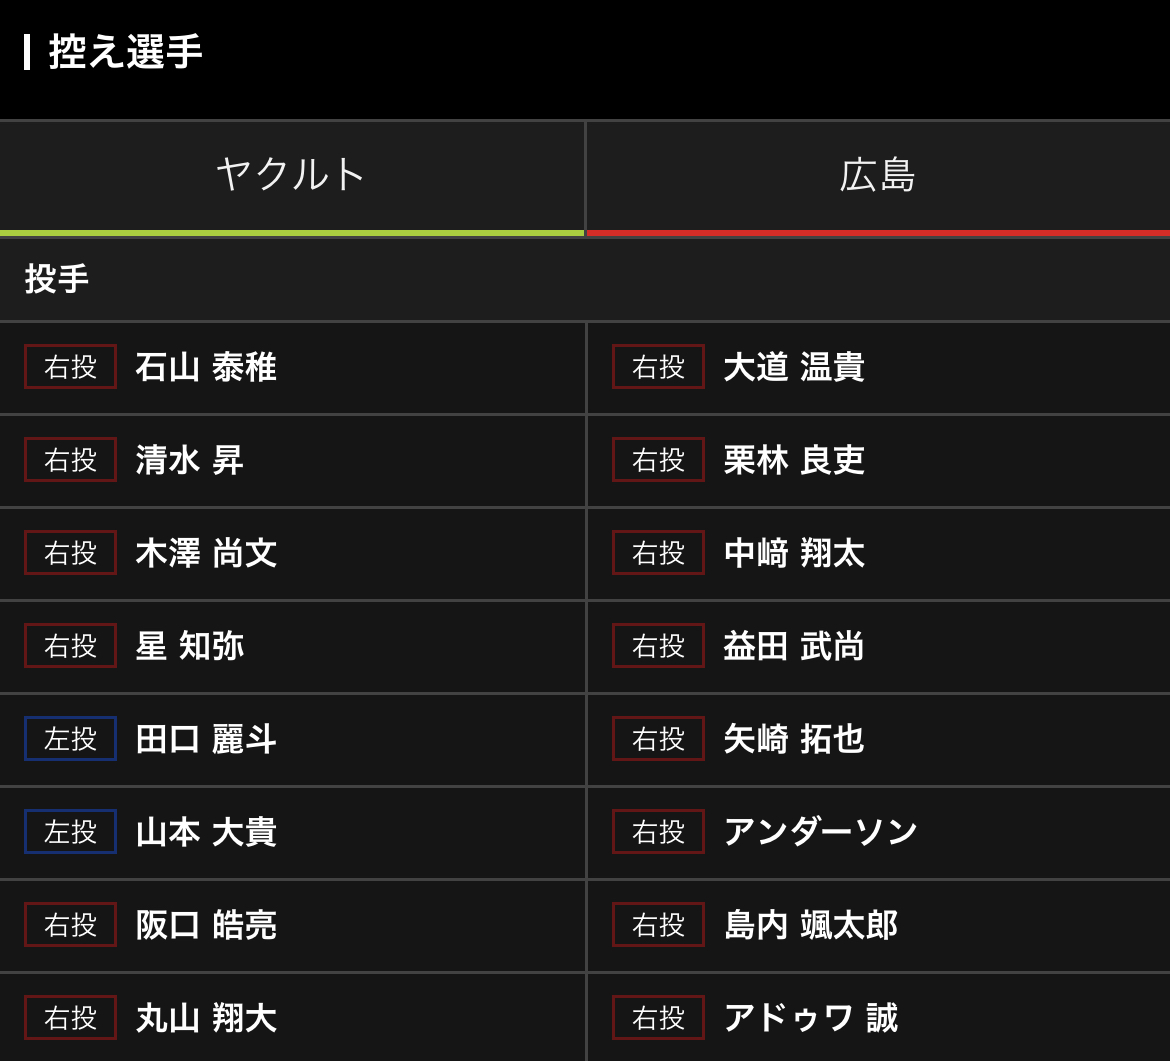This screenshot has width=1170, height=1061.
Task: Select pitcher アンダーソン
Action: tap(820, 832)
